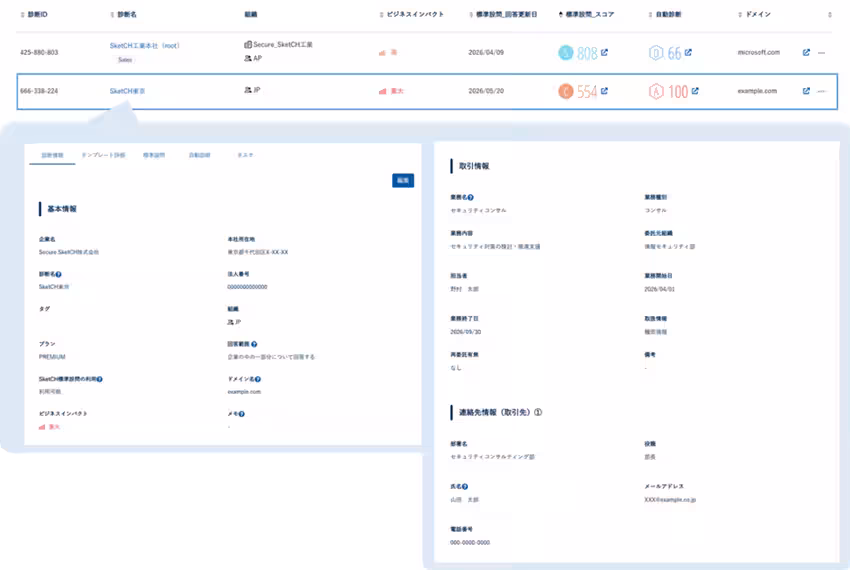Click 基本情報 section heading
Image resolution: width=850 pixels, height=570 pixels.
tap(62, 209)
